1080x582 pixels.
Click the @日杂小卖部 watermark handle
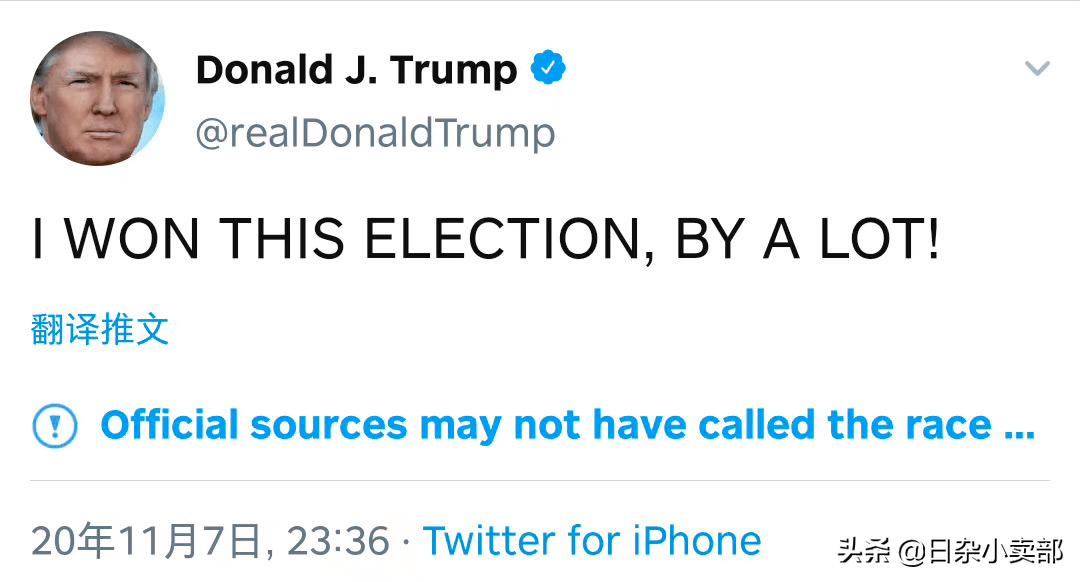(980, 550)
